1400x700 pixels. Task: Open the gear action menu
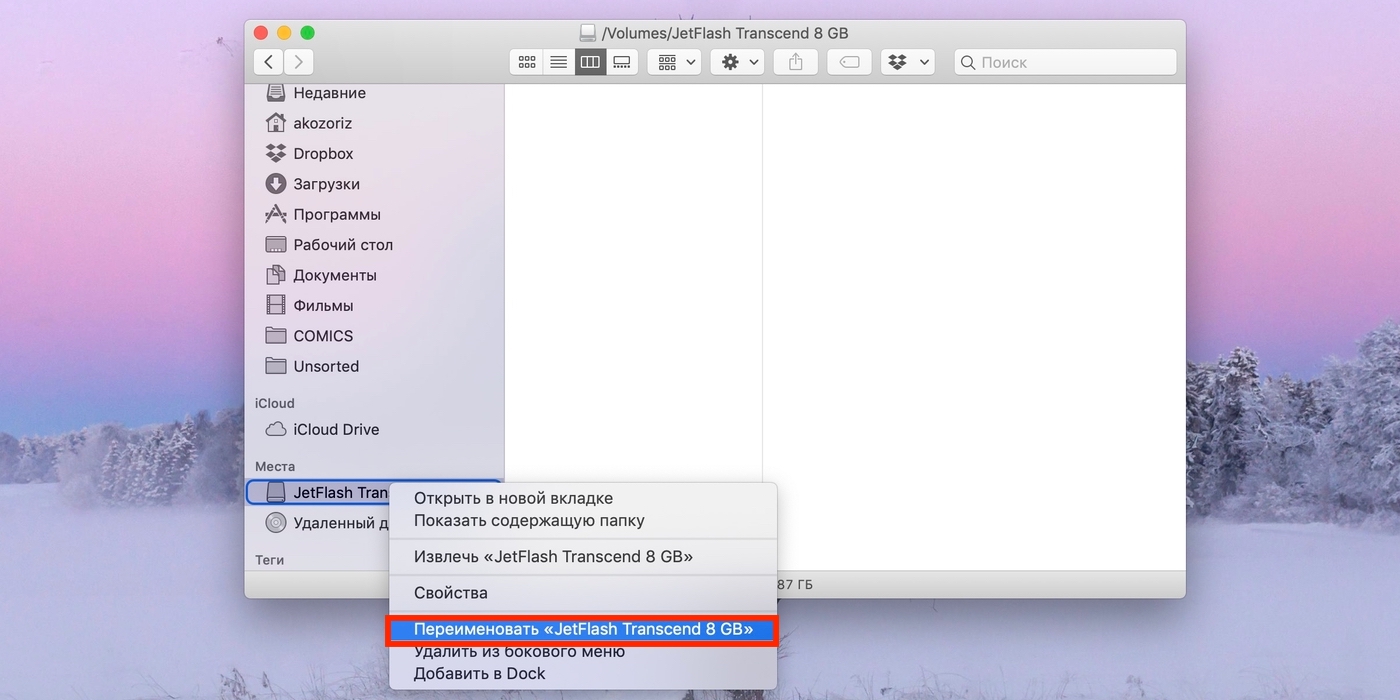738,62
